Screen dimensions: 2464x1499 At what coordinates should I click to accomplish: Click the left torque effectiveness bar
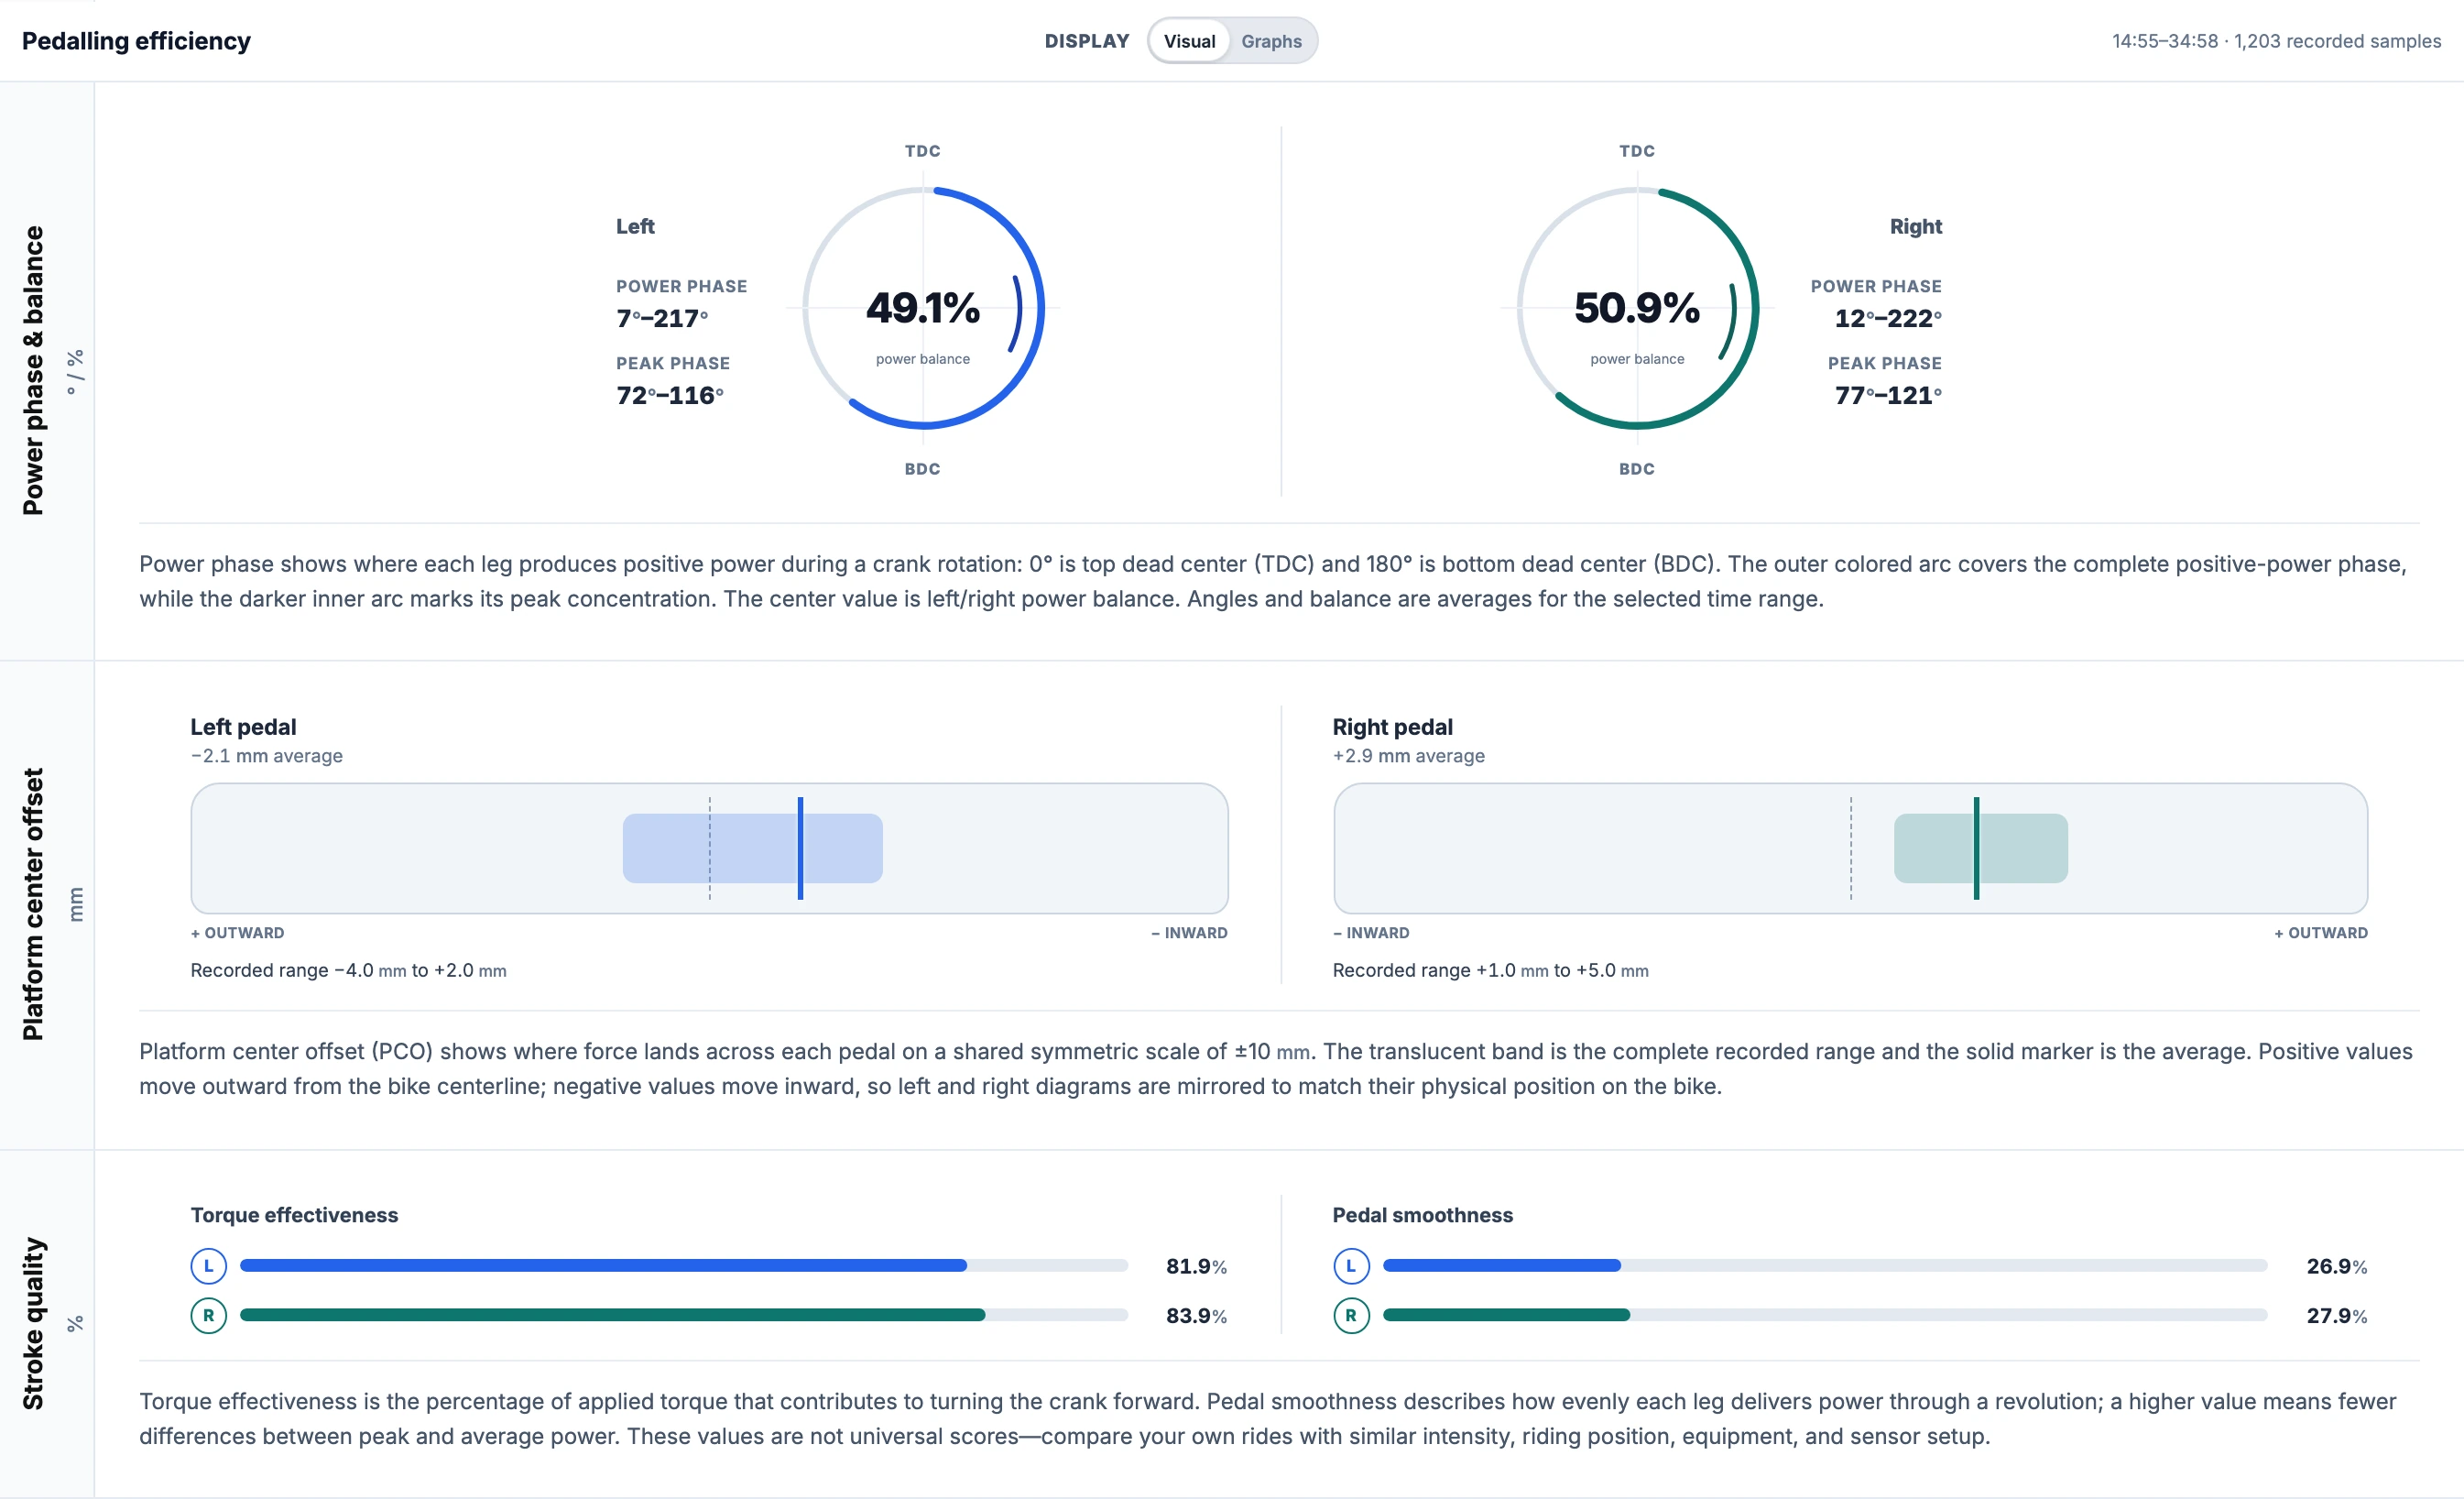click(684, 1266)
